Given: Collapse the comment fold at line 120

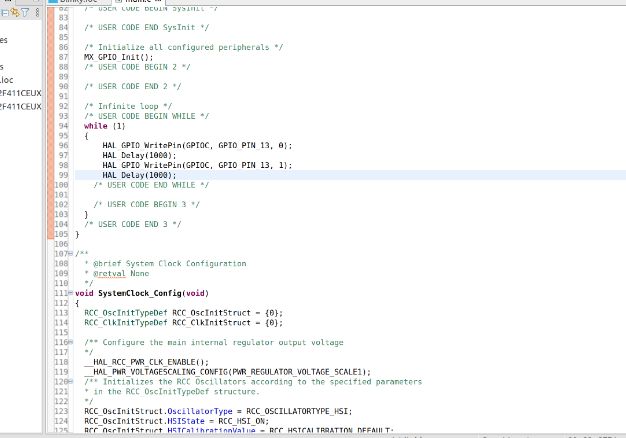Looking at the screenshot, I should 71,382.
